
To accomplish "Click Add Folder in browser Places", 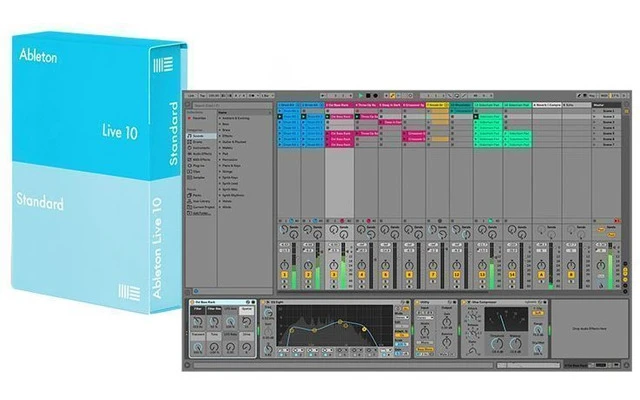I will tap(201, 213).
